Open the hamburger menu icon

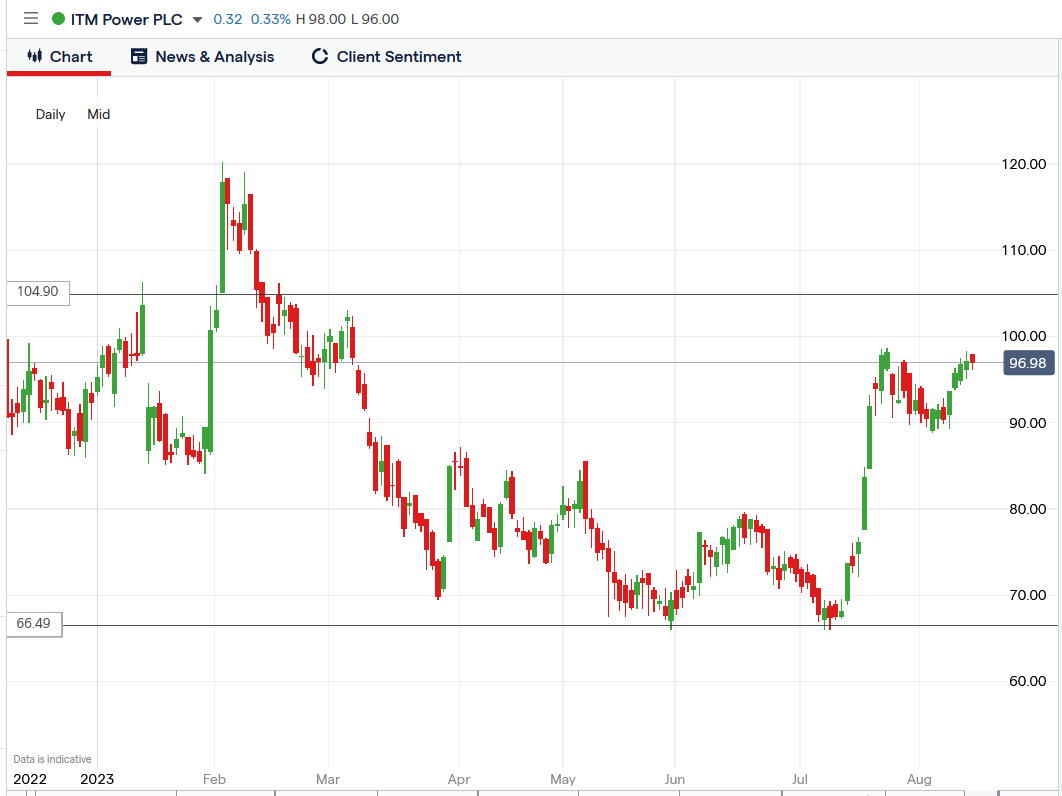30,18
